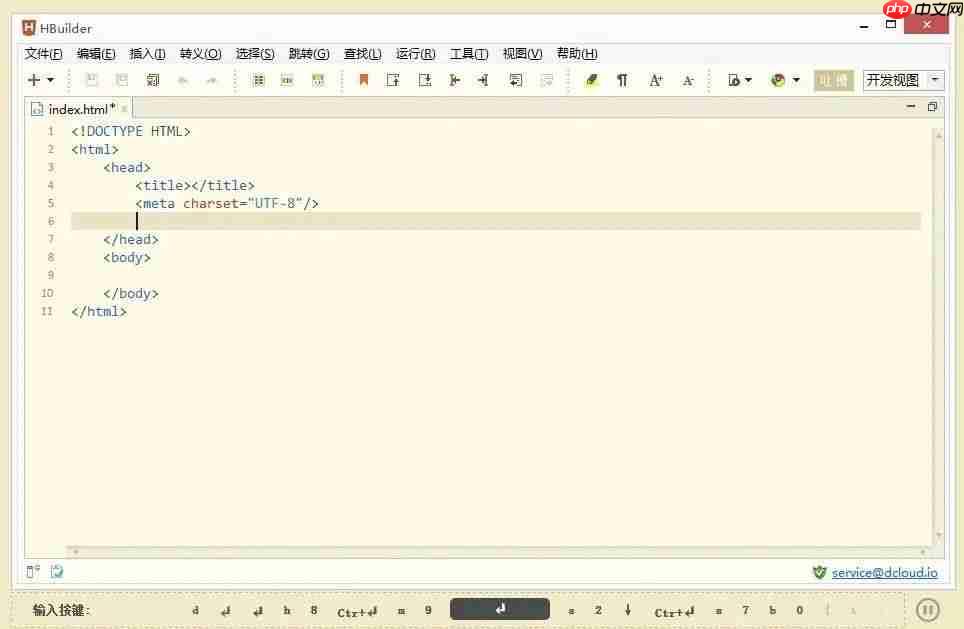
Task: Open the 跳转(G) menu
Action: (x=309, y=53)
